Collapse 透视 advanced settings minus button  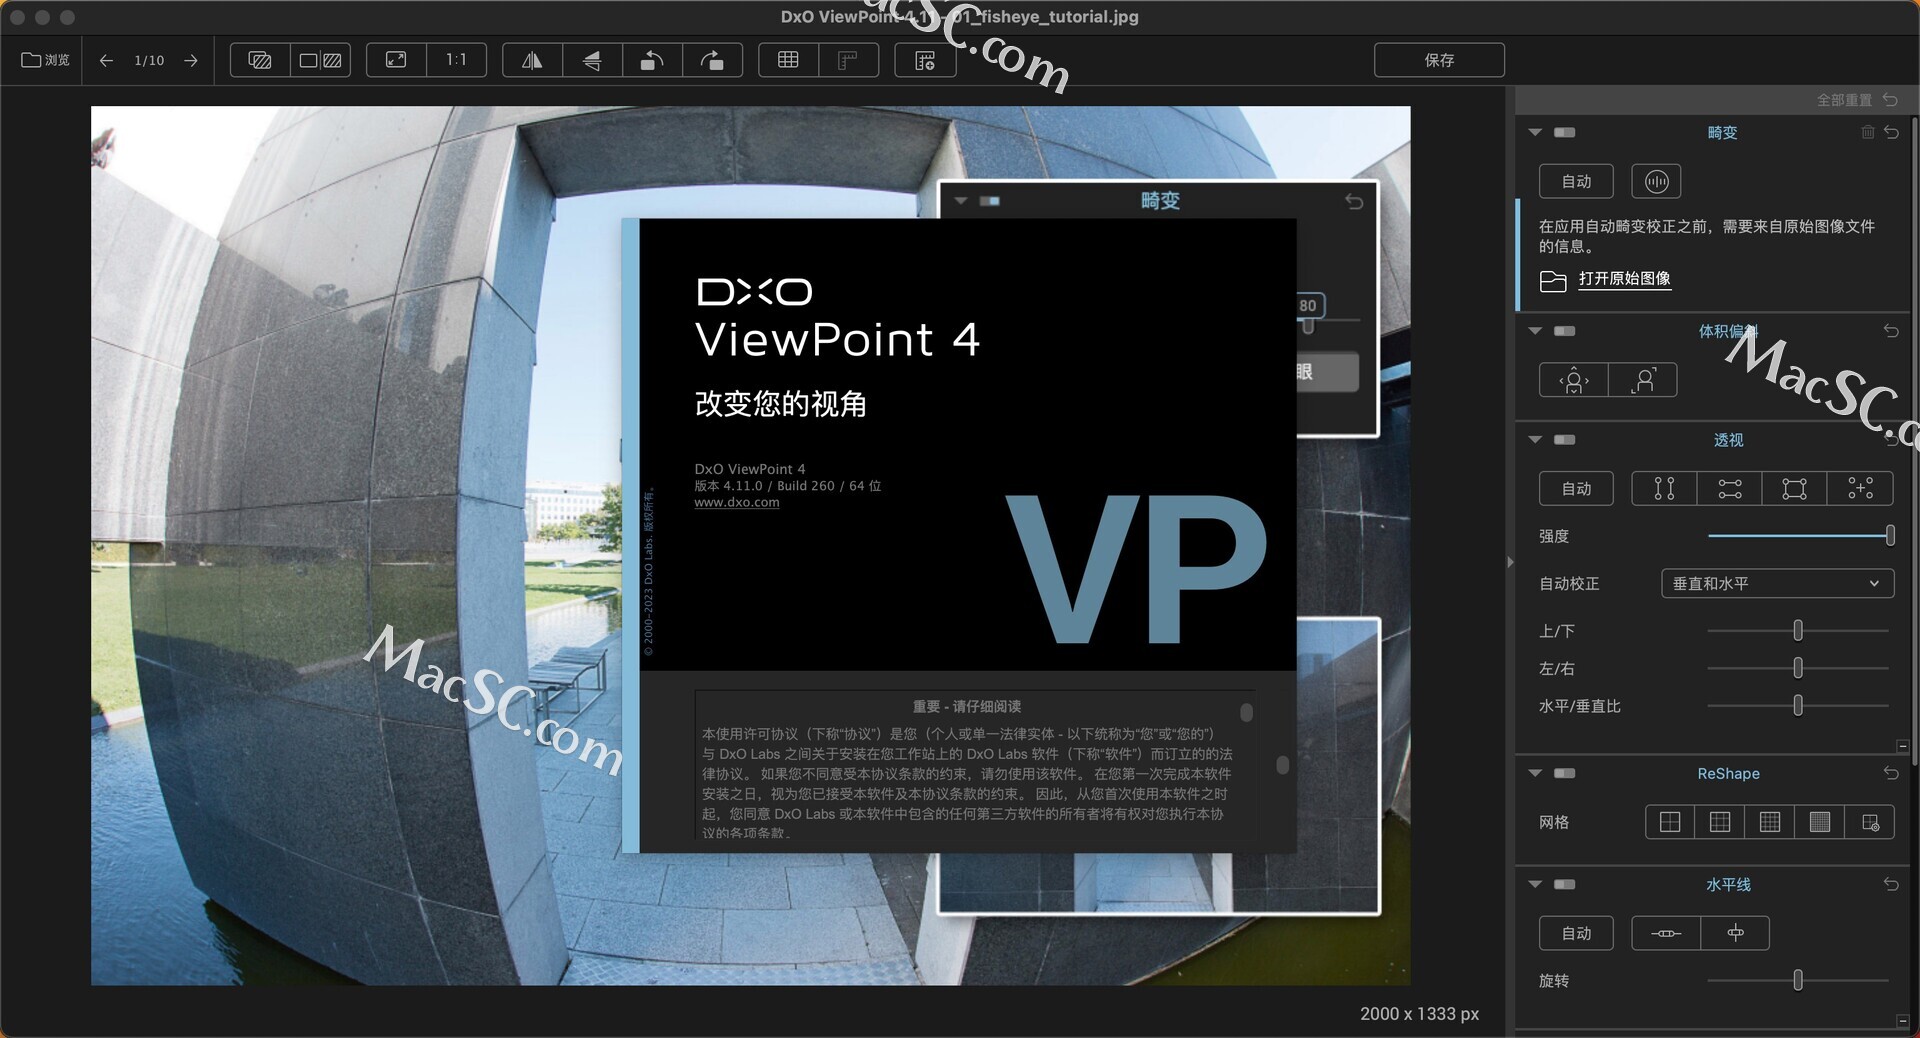[x=1902, y=746]
